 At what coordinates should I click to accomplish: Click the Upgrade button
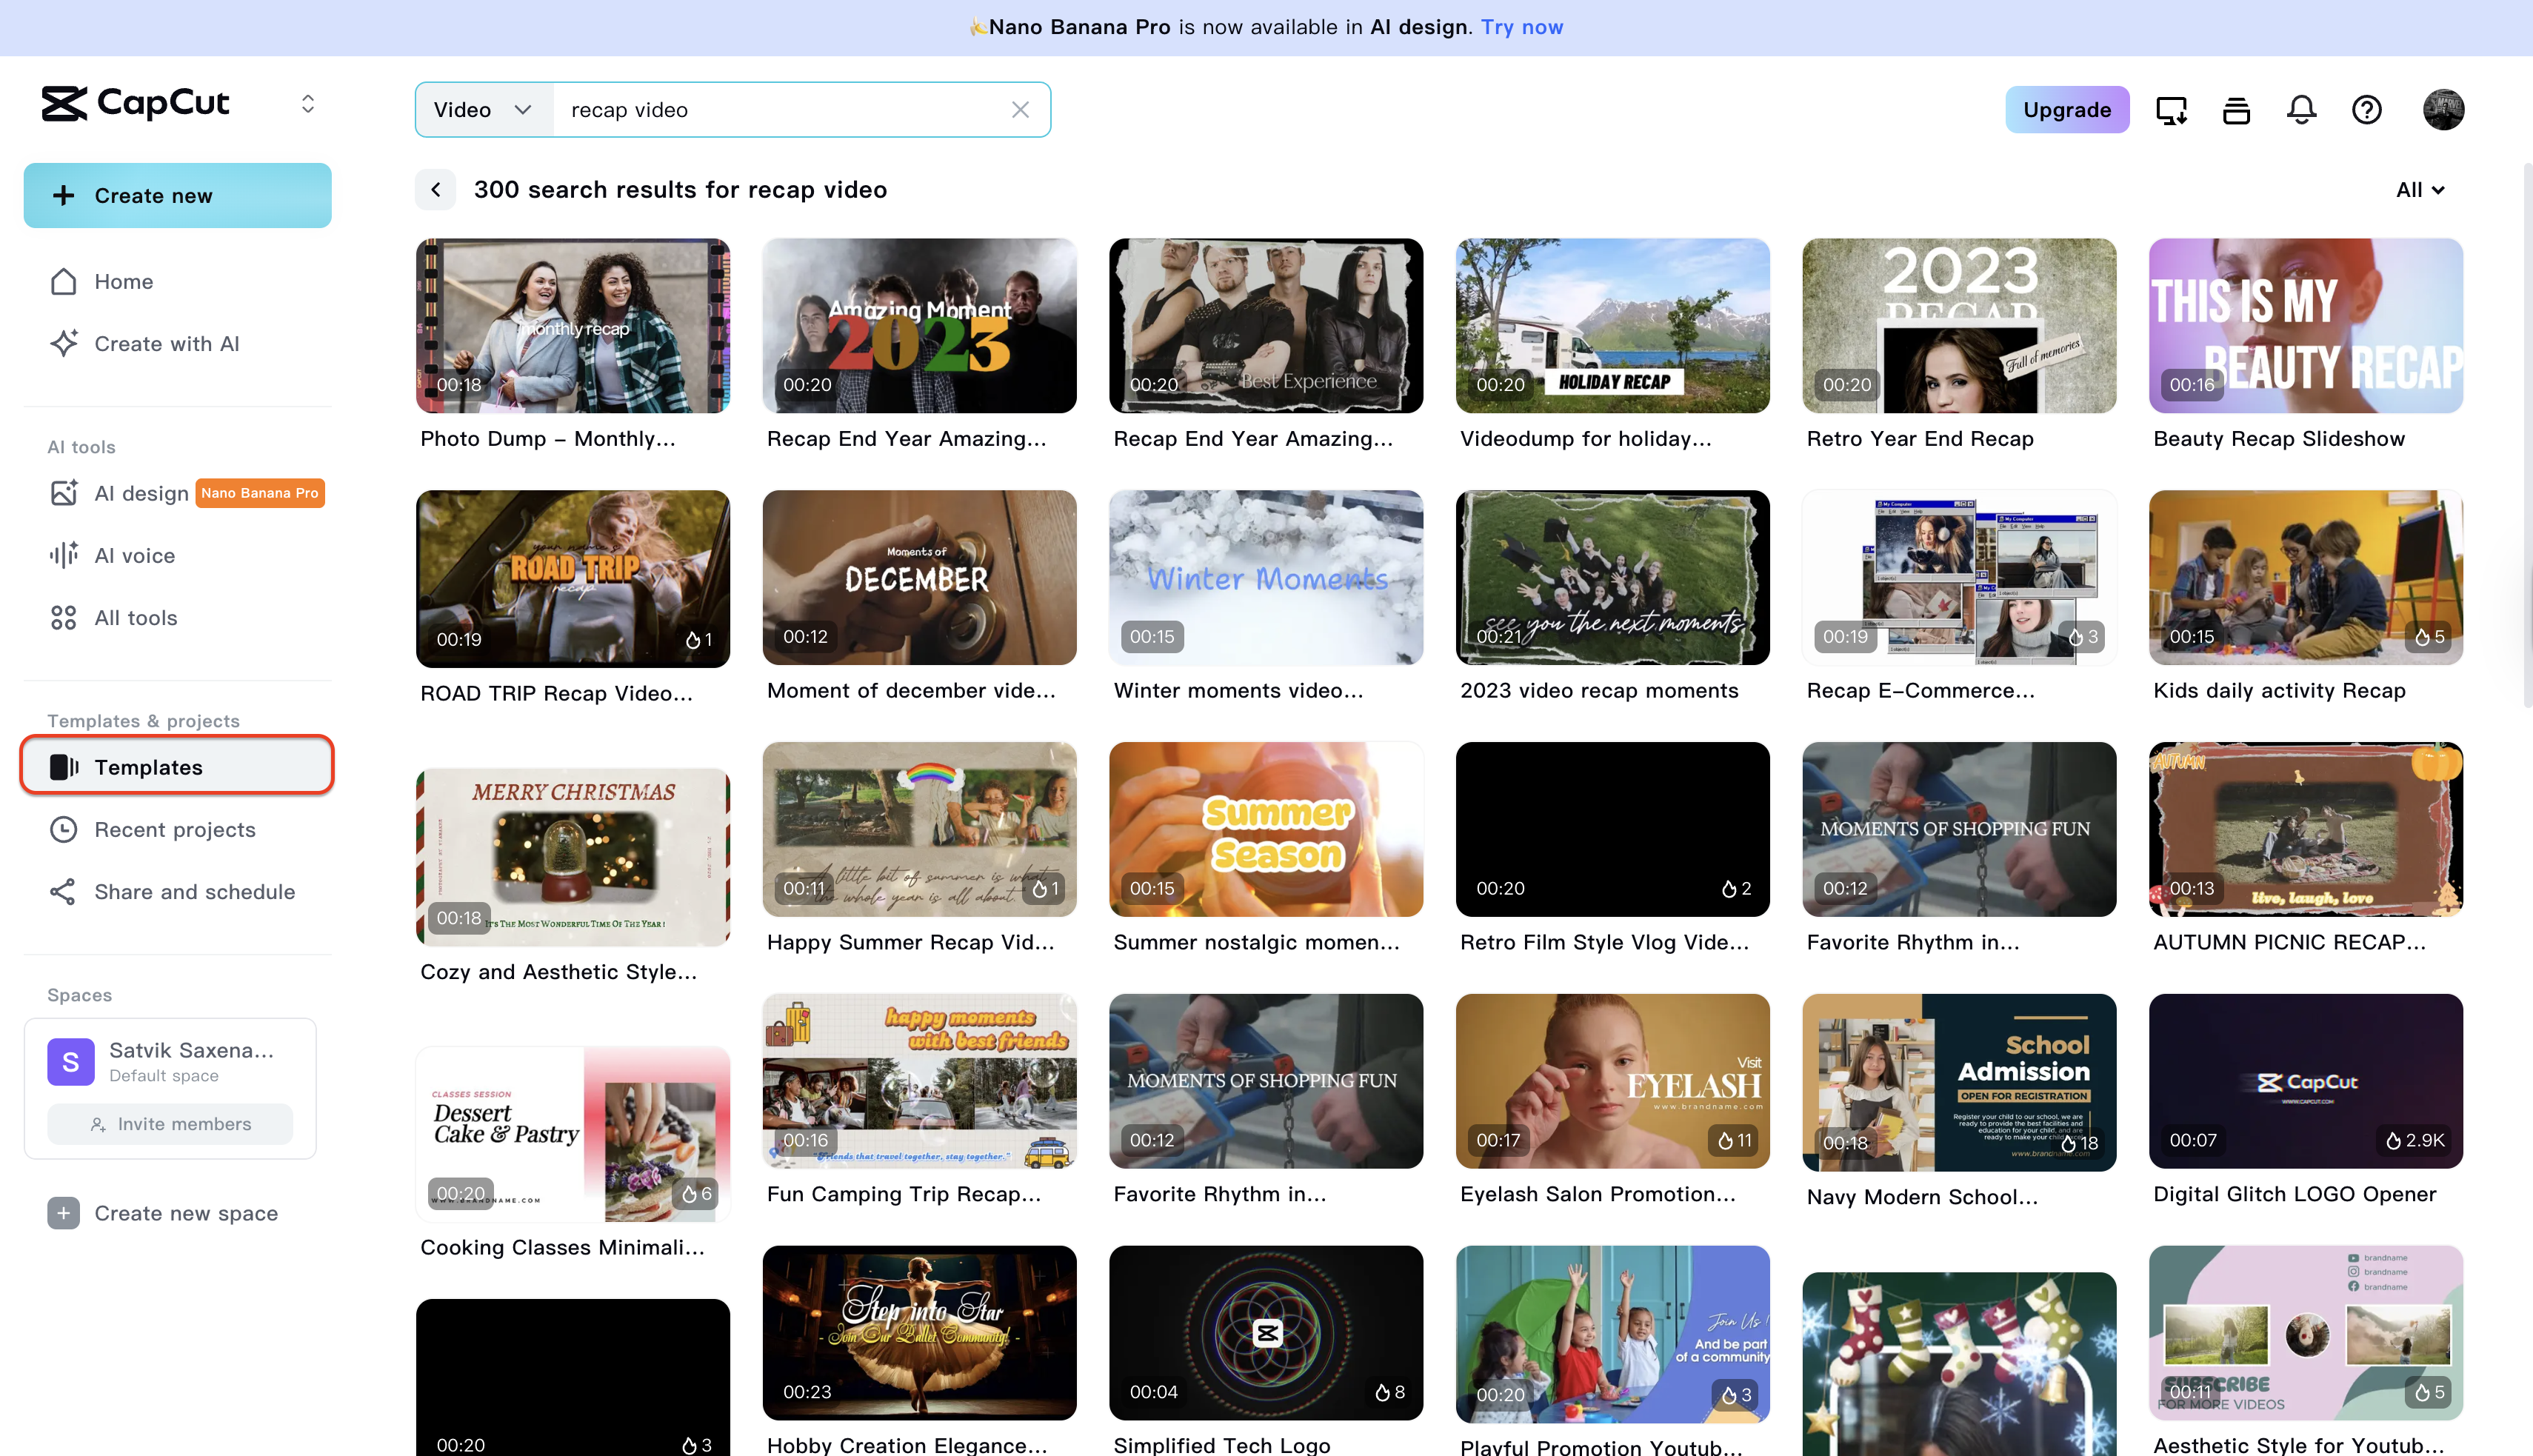pyautogui.click(x=2067, y=109)
